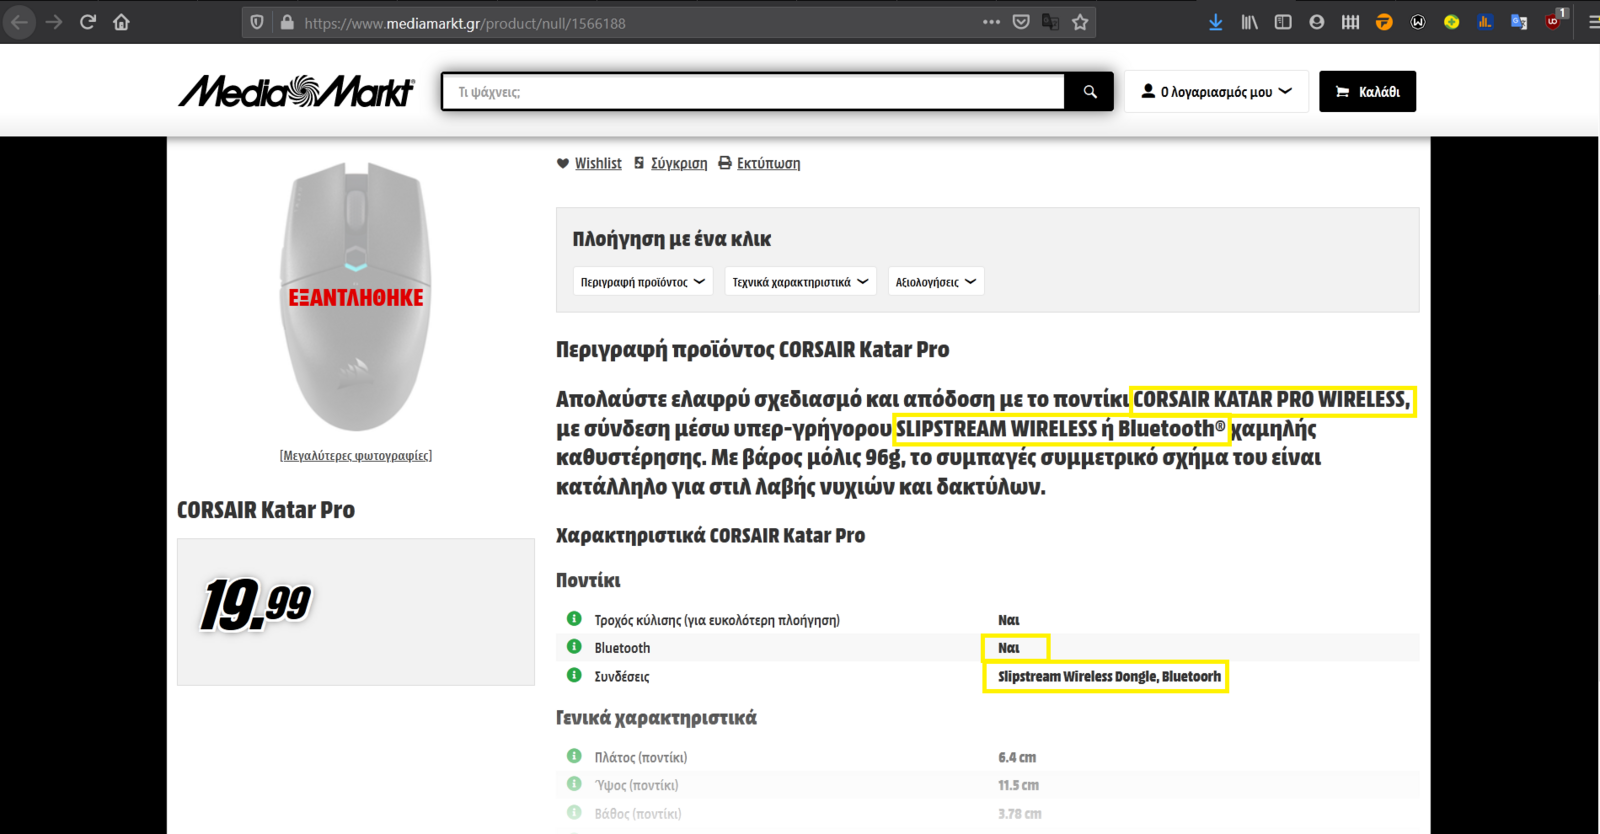Screen dimensions: 1600x834
Task: Expand 'Τεχνικά χαρακτηριστικά' dropdown
Action: point(800,282)
